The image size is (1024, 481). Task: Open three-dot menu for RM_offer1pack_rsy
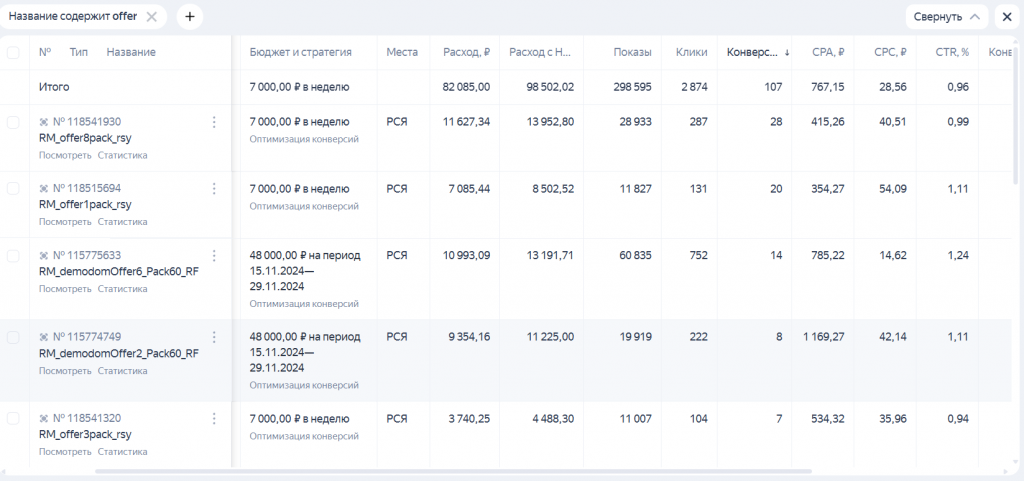pos(214,189)
